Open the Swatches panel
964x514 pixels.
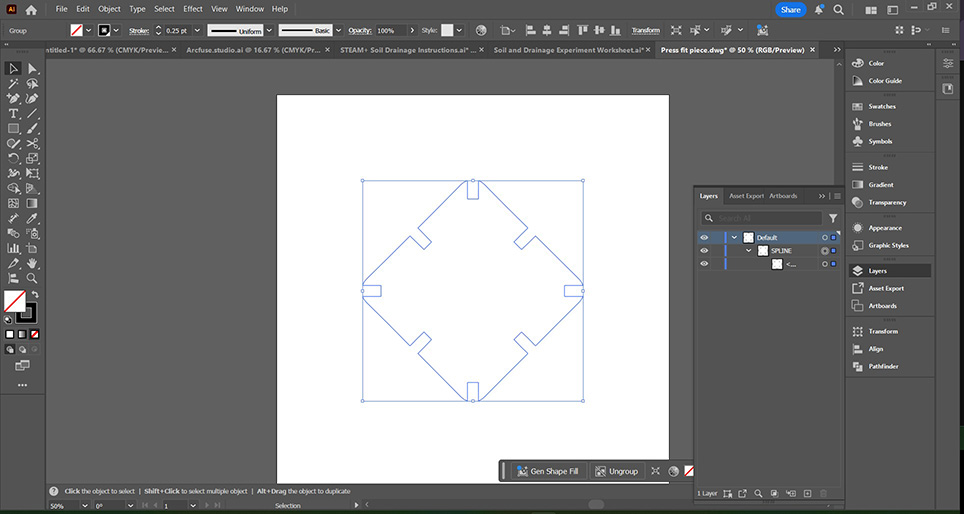click(x=881, y=106)
